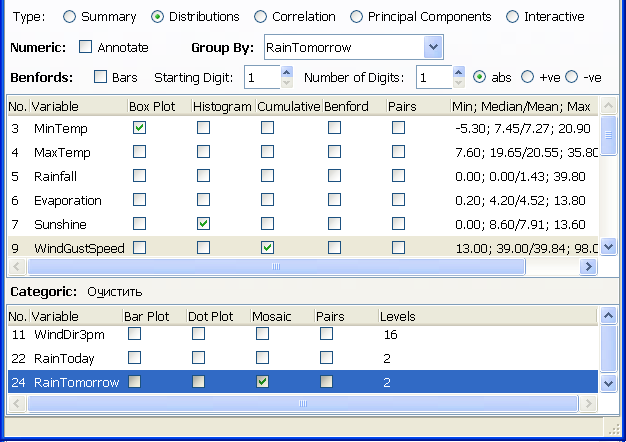Image resolution: width=626 pixels, height=442 pixels.
Task: Select the RainTomorrow row in categoric list
Action: [76, 382]
